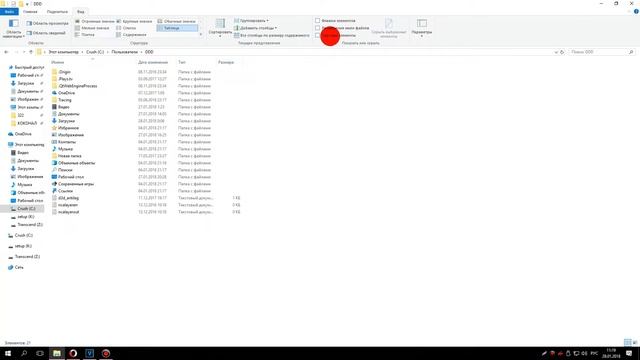This screenshot has width=640, height=360.
Task: Switch to details view icon in status bar
Action: tap(627, 342)
